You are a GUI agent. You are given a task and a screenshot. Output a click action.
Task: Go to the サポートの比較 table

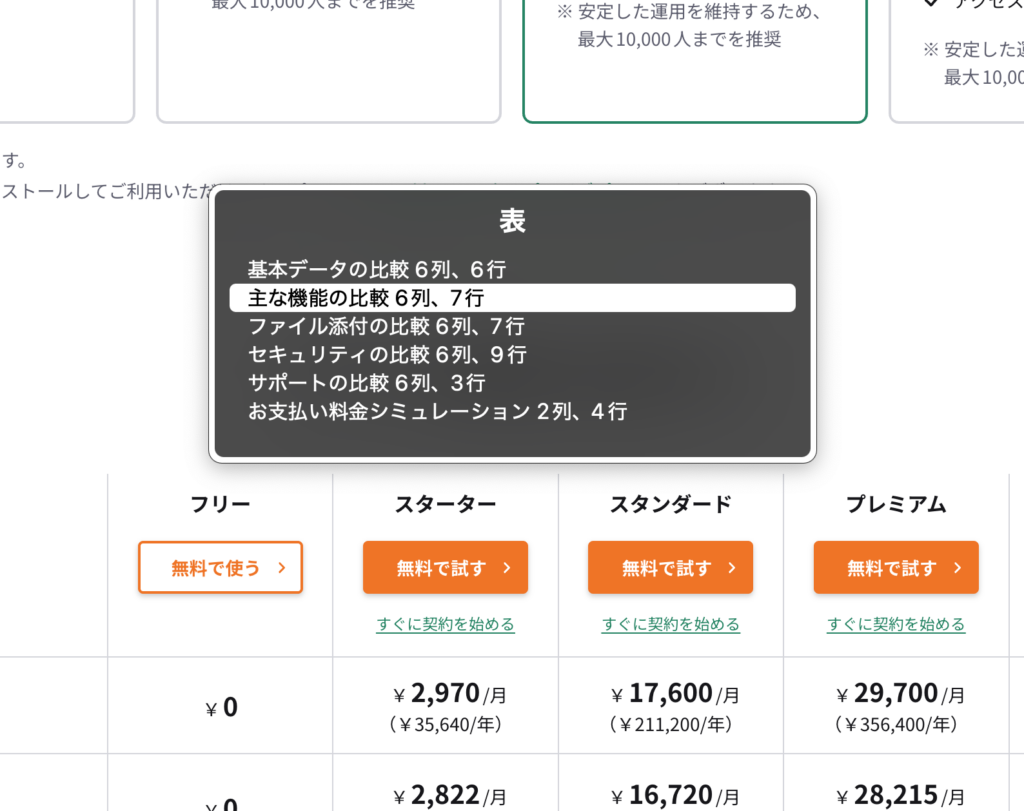(366, 382)
